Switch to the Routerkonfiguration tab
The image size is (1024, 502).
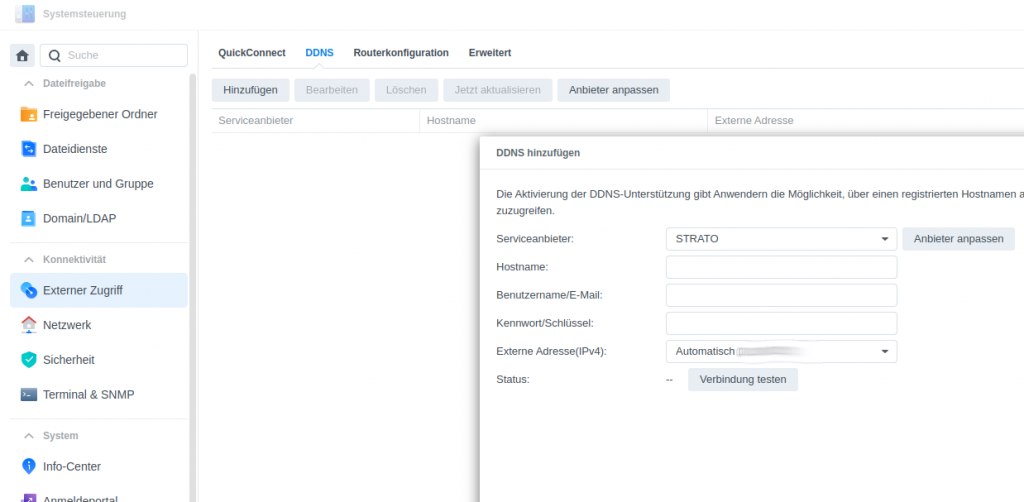pos(401,53)
